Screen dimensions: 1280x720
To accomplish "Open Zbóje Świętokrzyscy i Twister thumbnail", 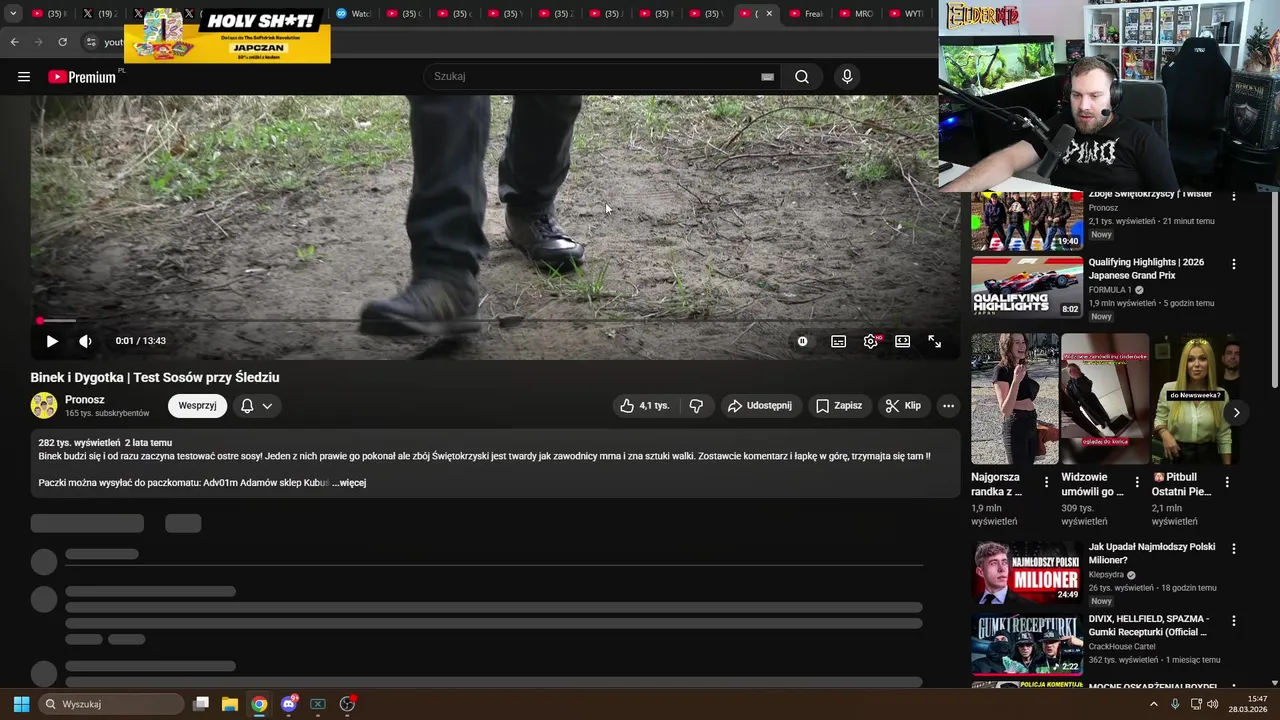I will pyautogui.click(x=1027, y=221).
